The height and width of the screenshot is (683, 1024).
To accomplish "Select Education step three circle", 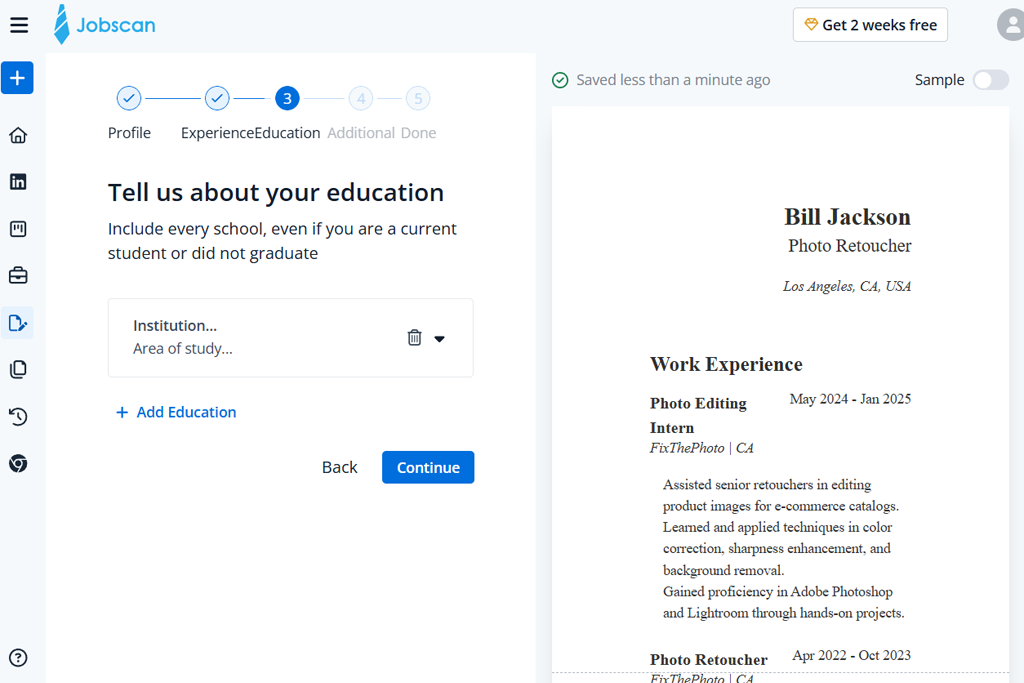I will pyautogui.click(x=287, y=99).
